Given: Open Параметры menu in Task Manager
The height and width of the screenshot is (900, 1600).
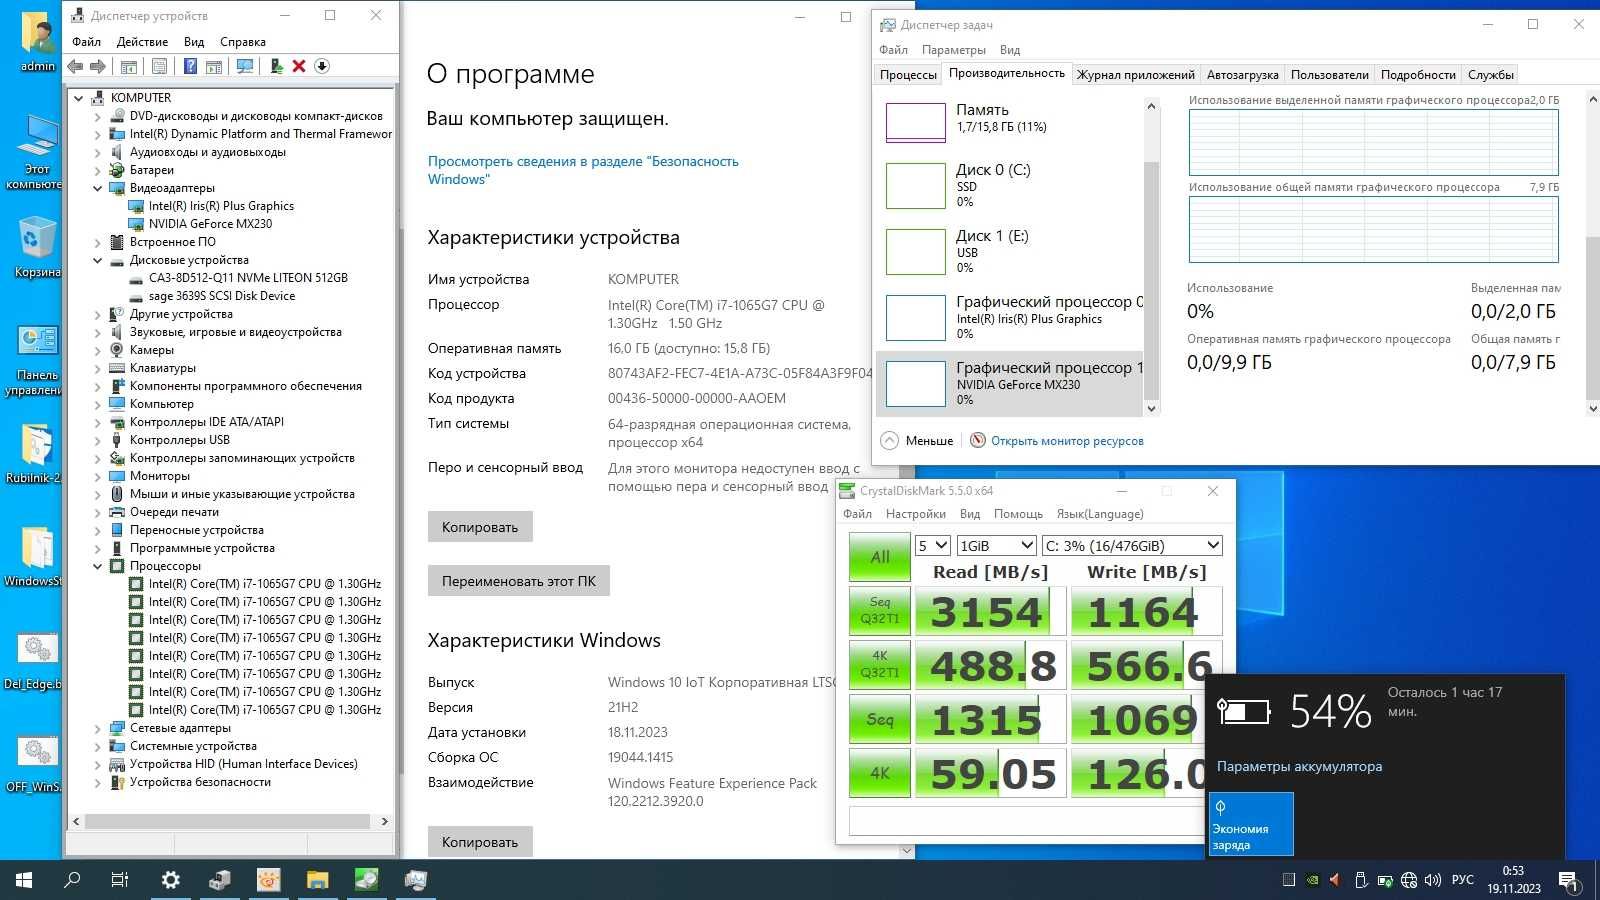Looking at the screenshot, I should pos(953,50).
